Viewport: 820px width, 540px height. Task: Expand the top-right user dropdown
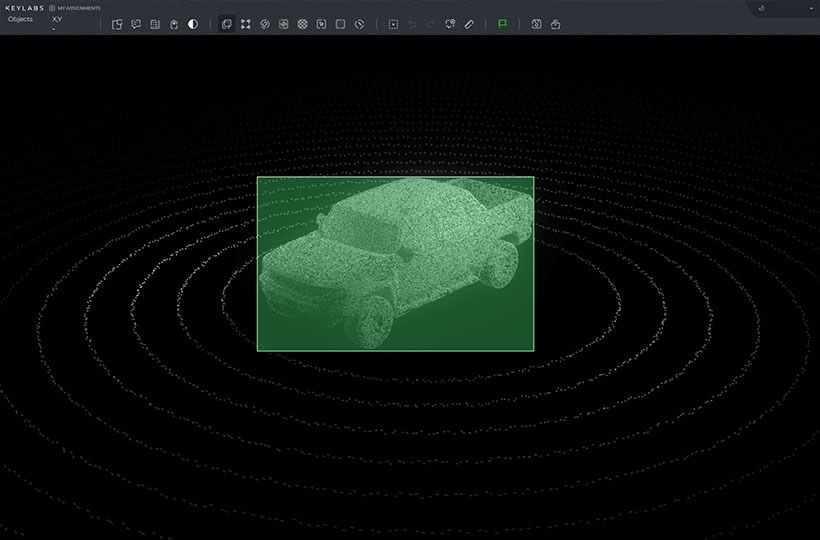point(811,8)
